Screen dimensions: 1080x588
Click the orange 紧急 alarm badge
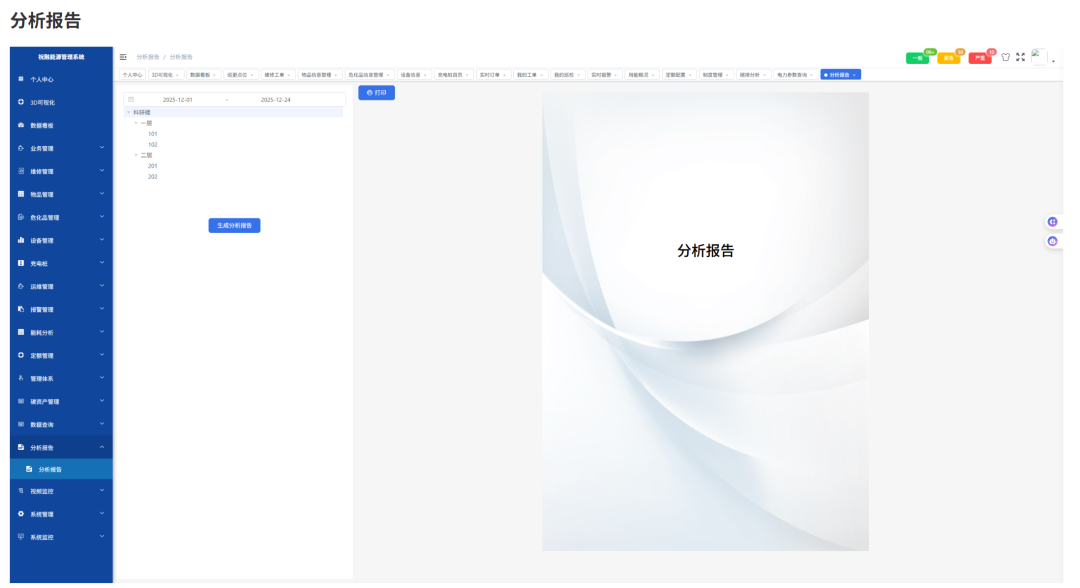[949, 59]
